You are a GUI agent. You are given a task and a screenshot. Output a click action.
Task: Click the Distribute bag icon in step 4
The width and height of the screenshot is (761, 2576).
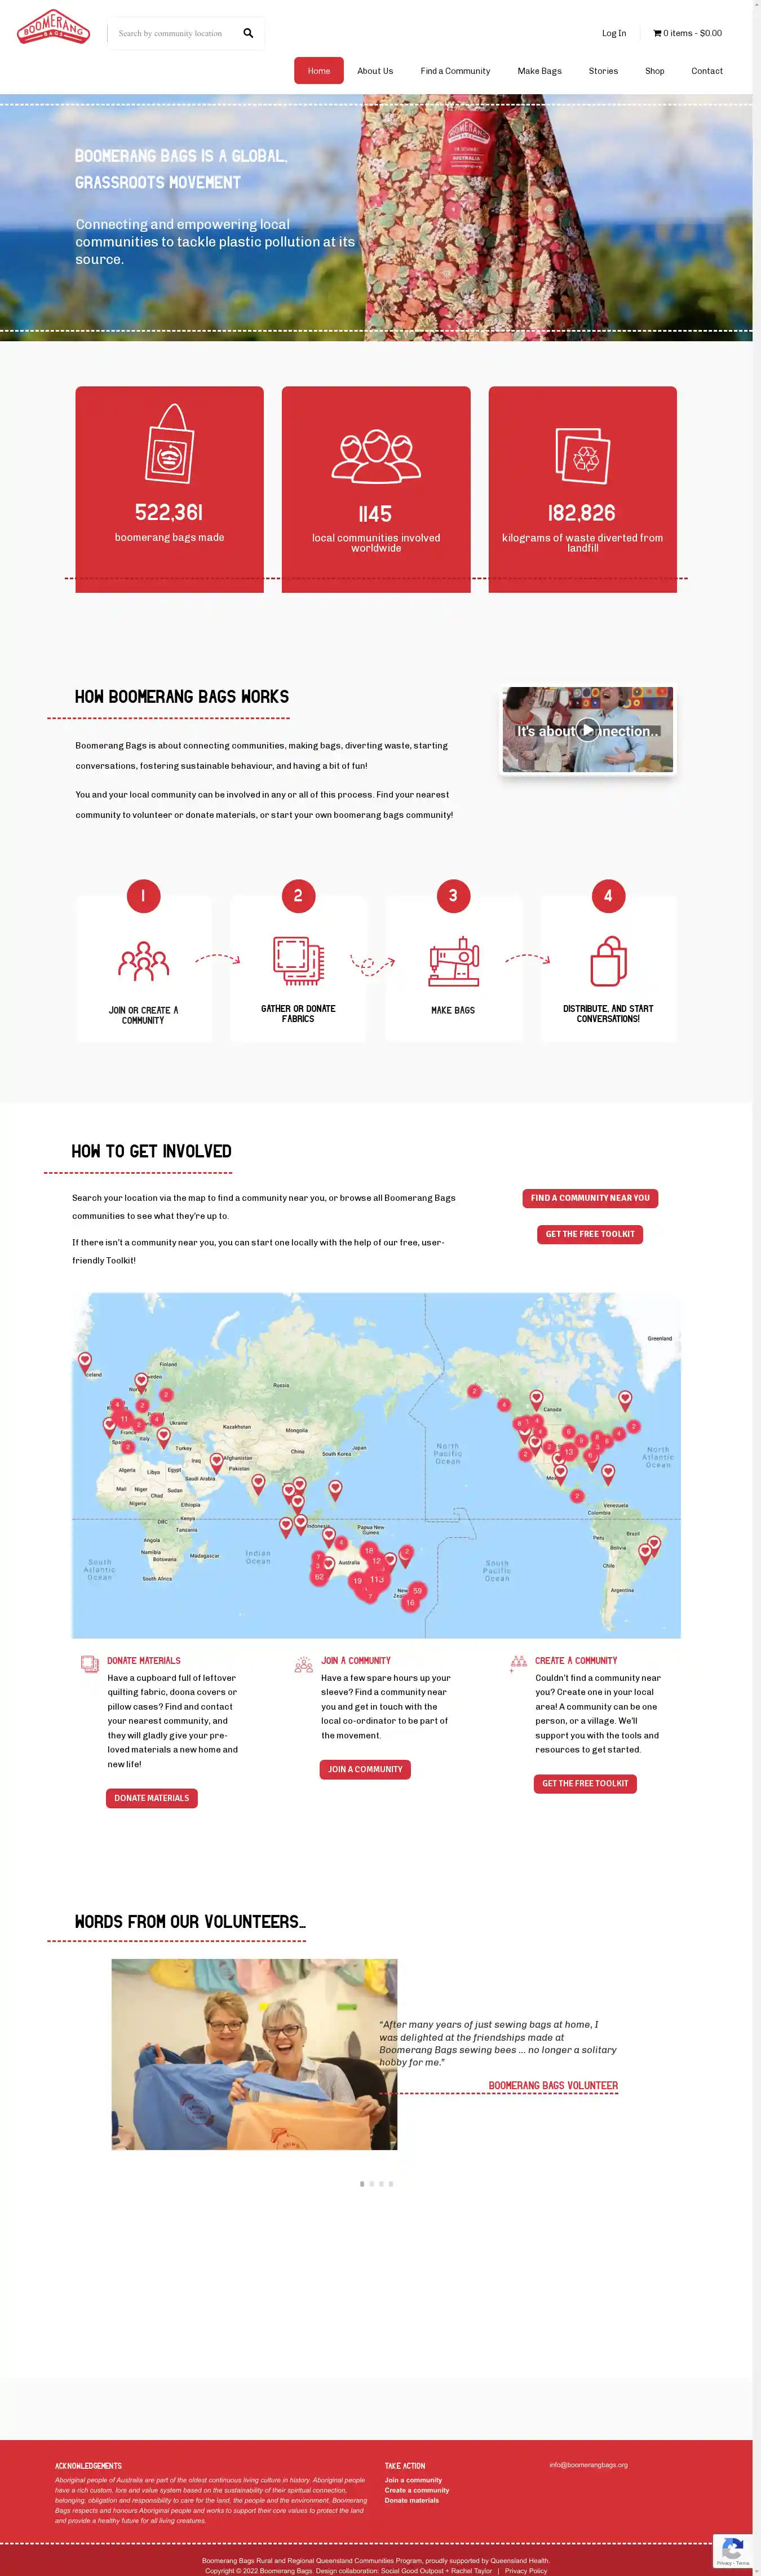(608, 962)
